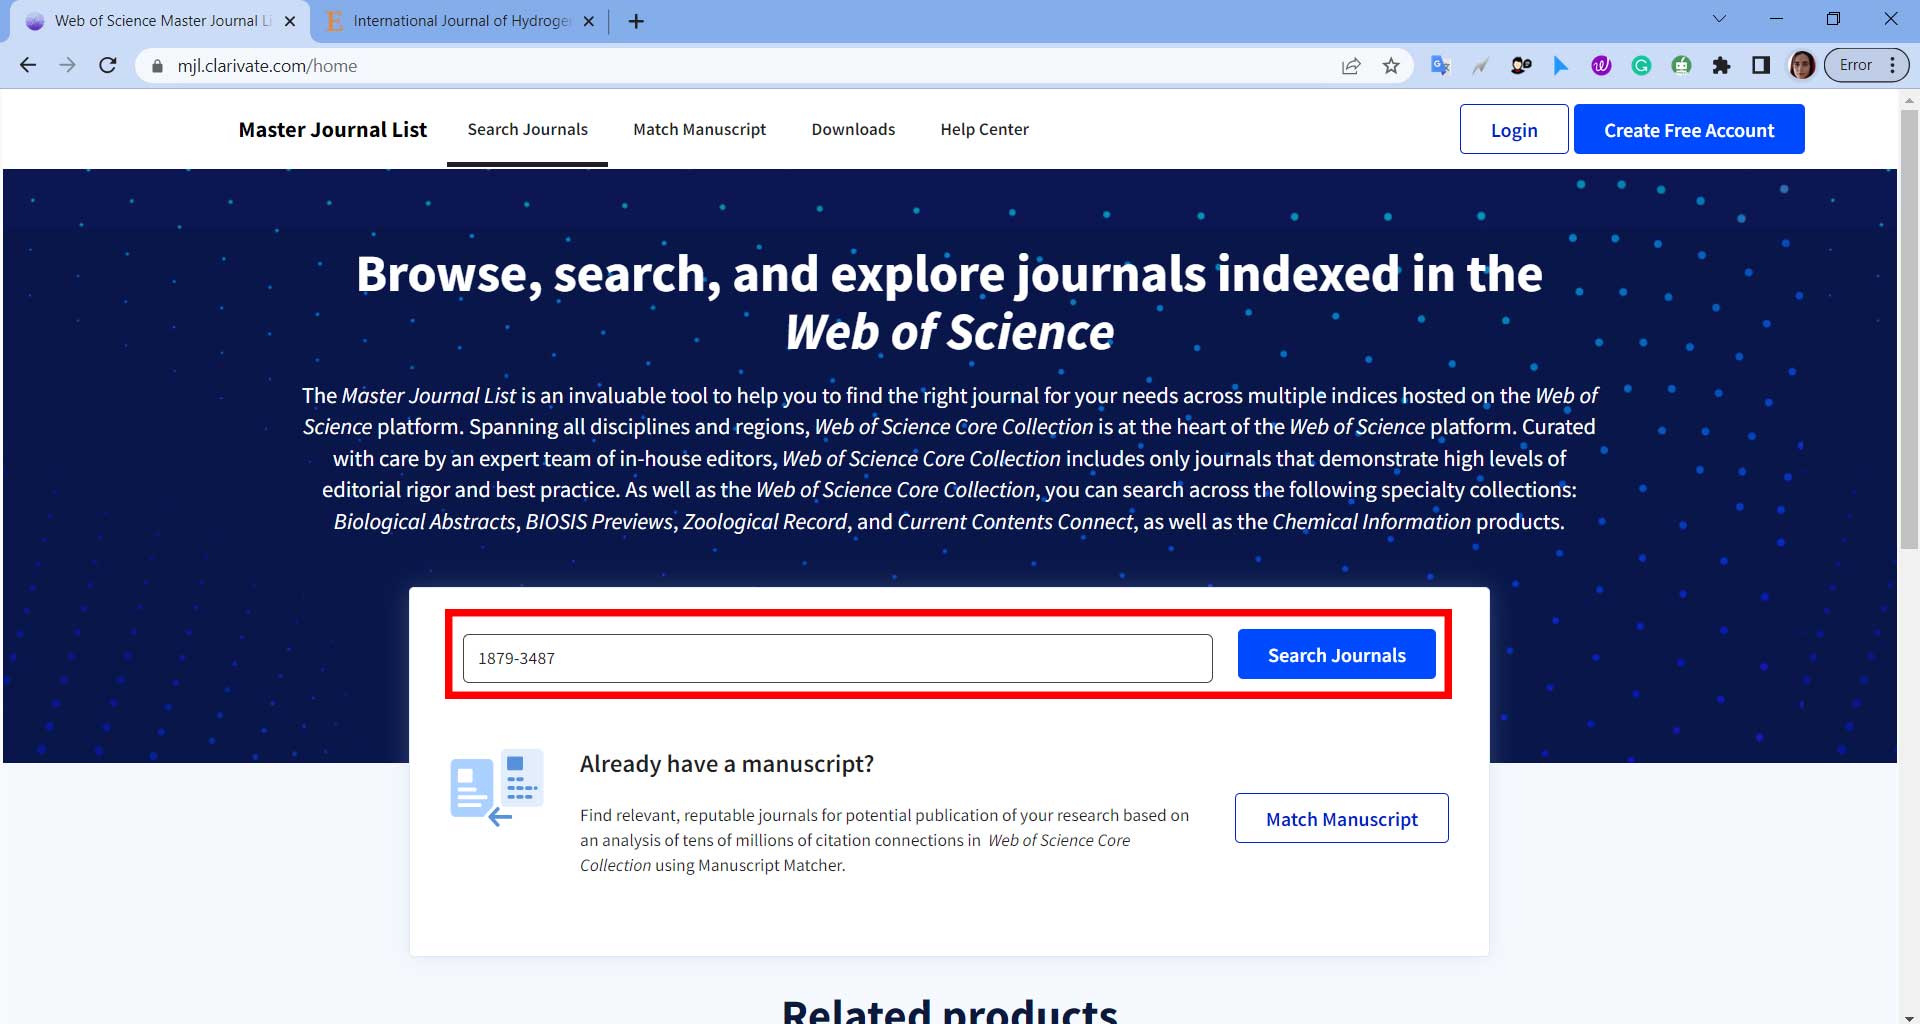Open the Downloads page
This screenshot has height=1024, width=1920.
(853, 130)
